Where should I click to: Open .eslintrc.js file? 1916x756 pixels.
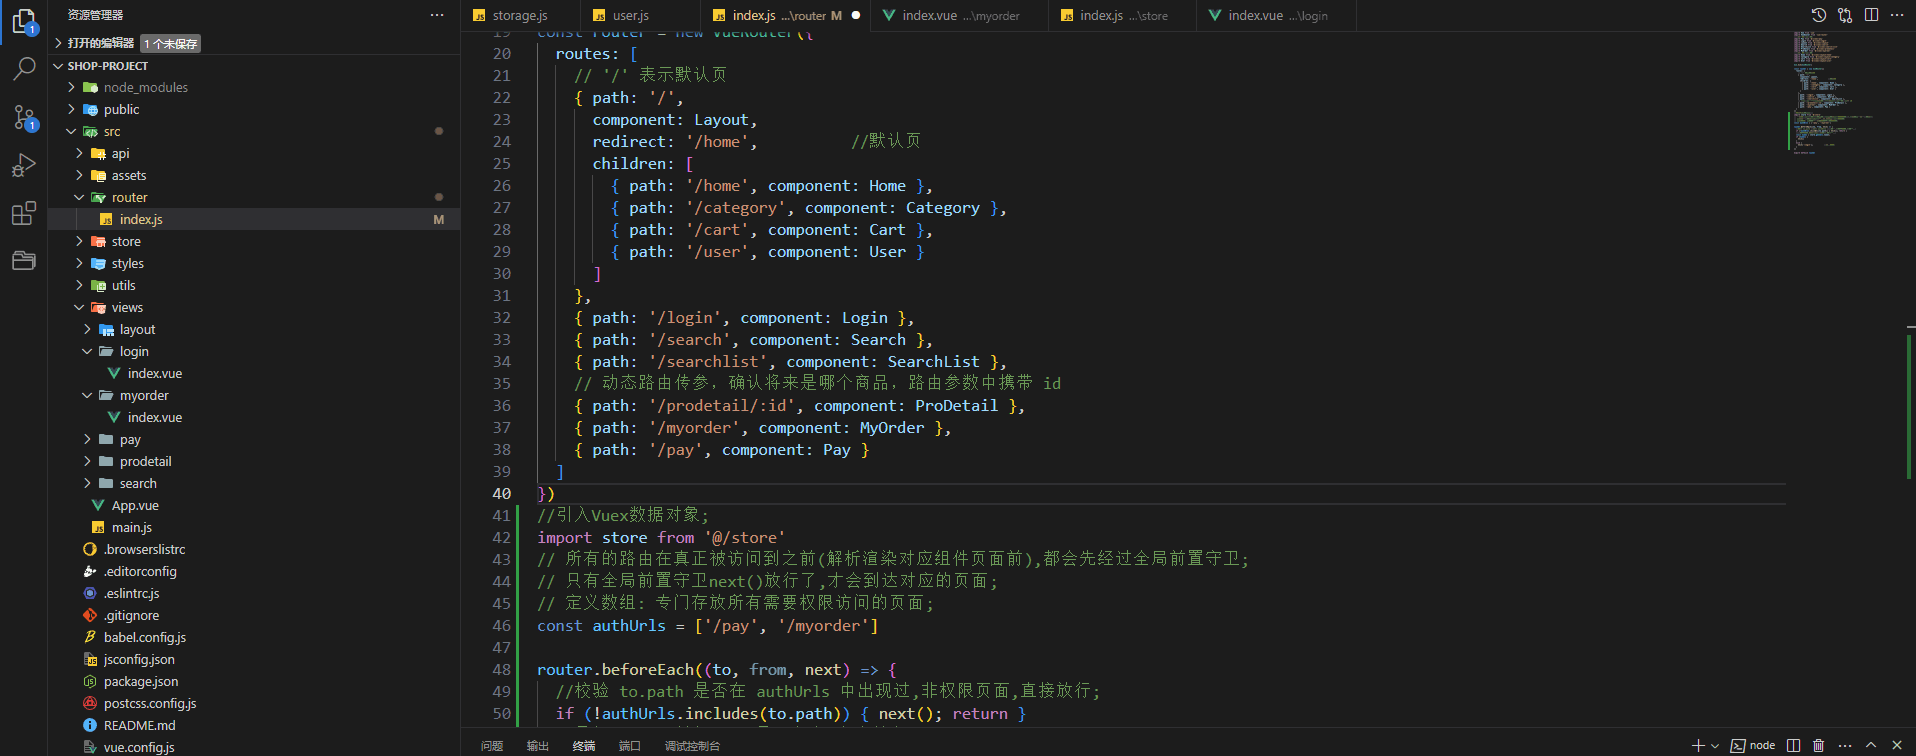254,593
